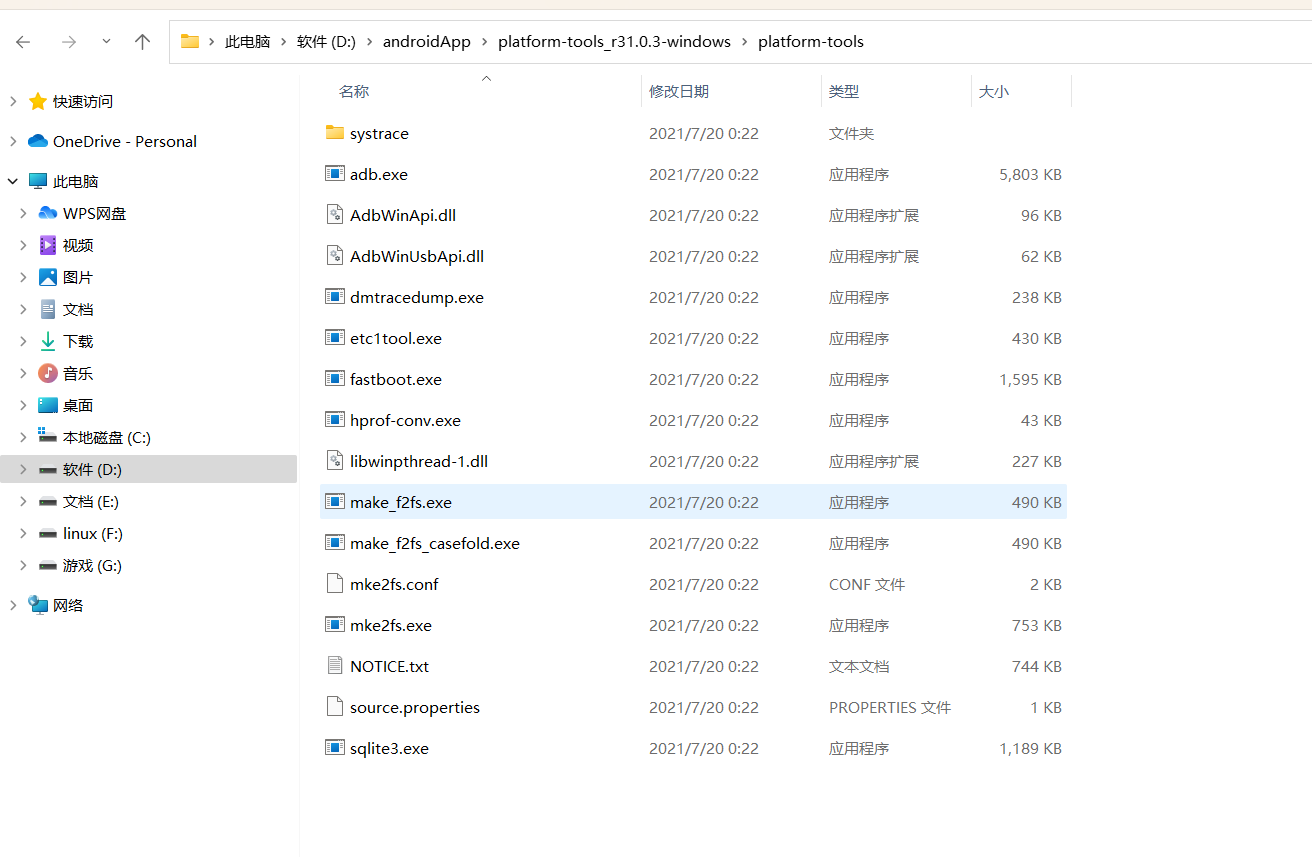The width and height of the screenshot is (1312, 857).
Task: Expand 快速访问 in the sidebar
Action: tap(13, 101)
